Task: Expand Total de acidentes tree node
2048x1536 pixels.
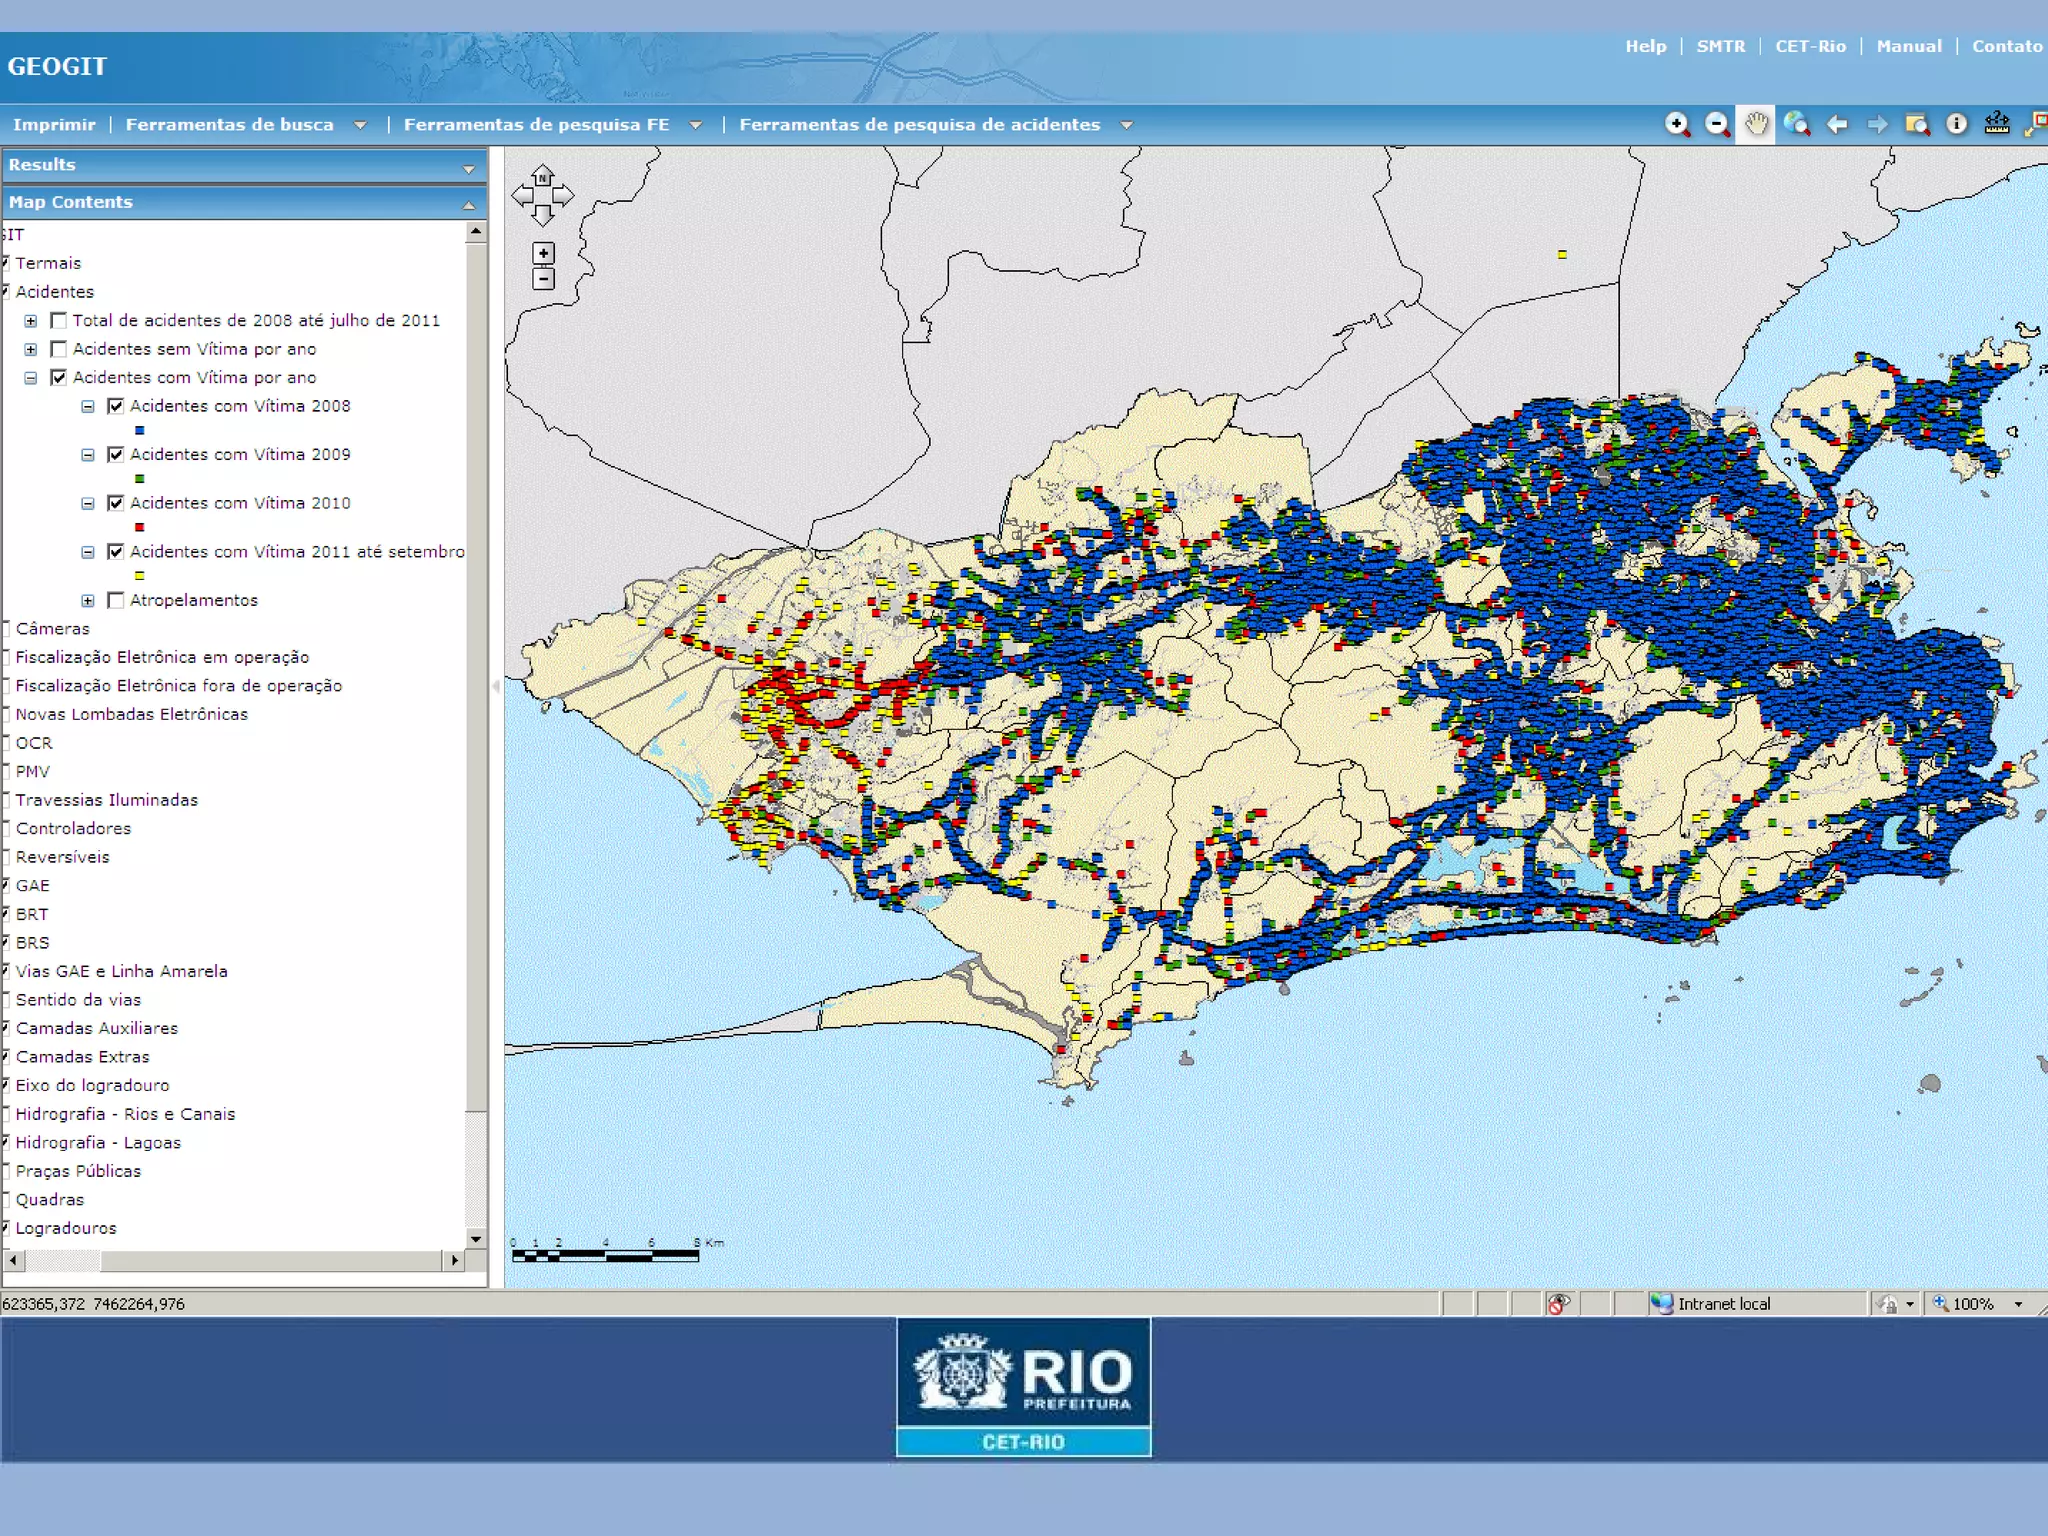Action: click(31, 321)
